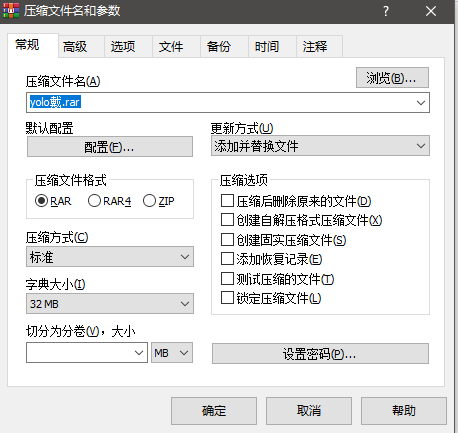
Task: Confirm with the 确定 button
Action: tap(214, 411)
